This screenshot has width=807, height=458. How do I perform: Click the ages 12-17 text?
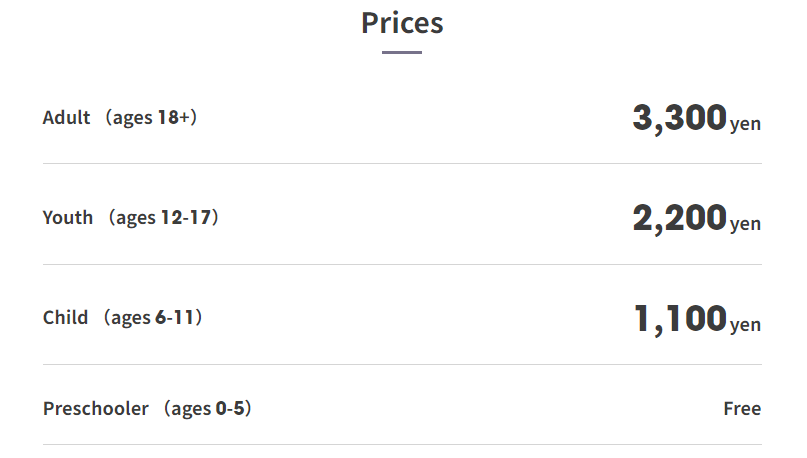click(x=164, y=218)
